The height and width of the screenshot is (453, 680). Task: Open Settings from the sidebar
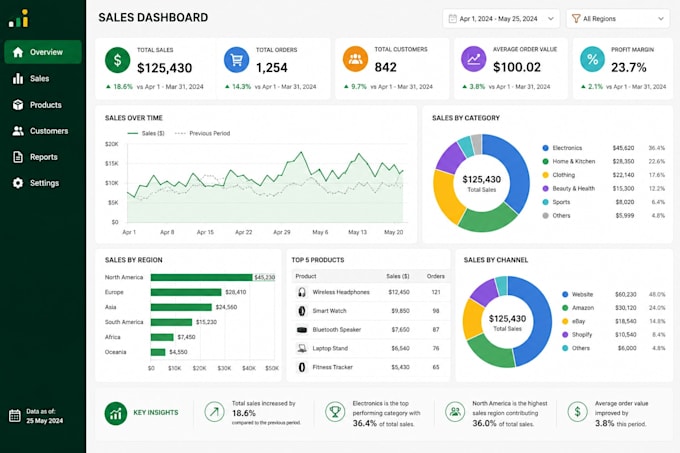click(43, 183)
